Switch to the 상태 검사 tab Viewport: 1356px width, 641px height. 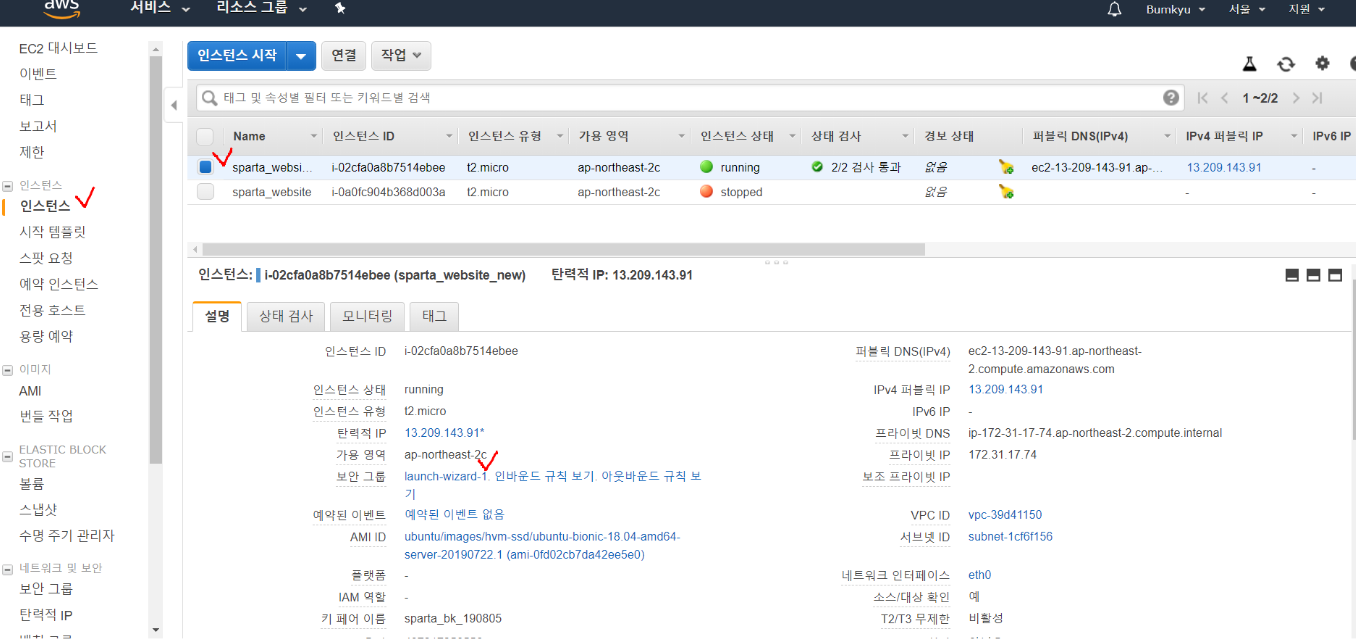pos(286,316)
